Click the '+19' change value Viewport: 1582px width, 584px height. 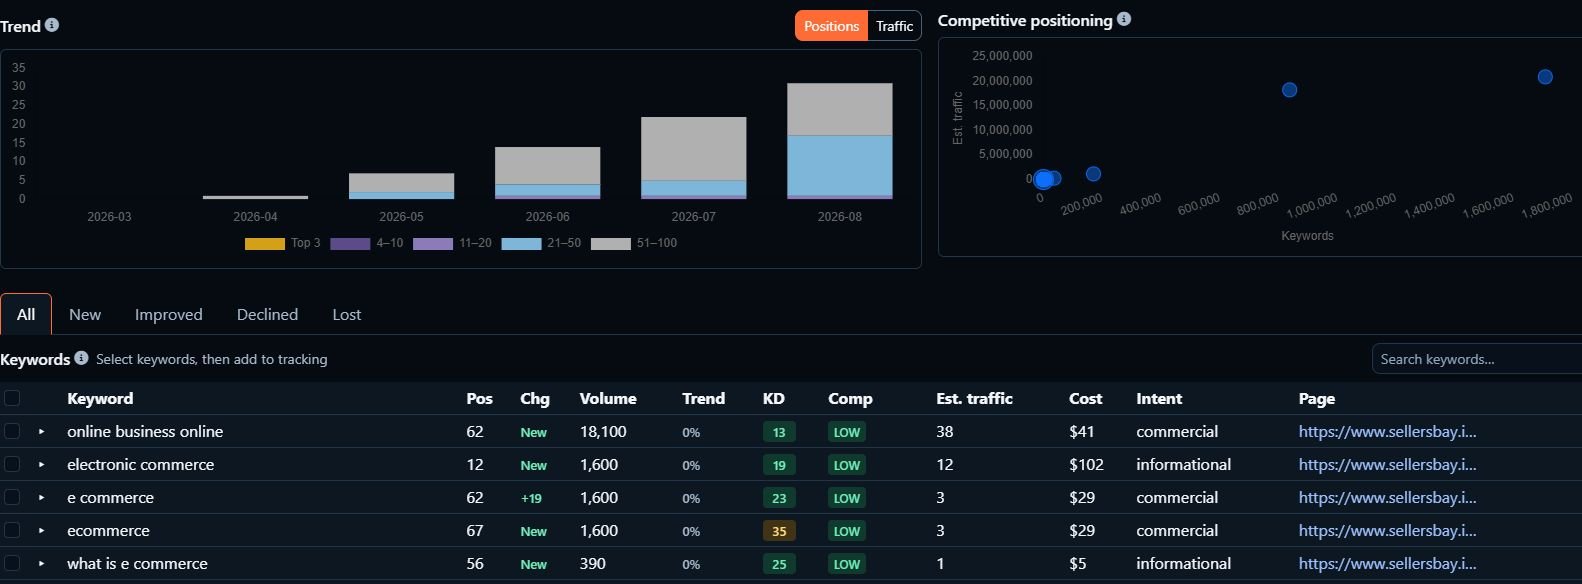pos(531,498)
